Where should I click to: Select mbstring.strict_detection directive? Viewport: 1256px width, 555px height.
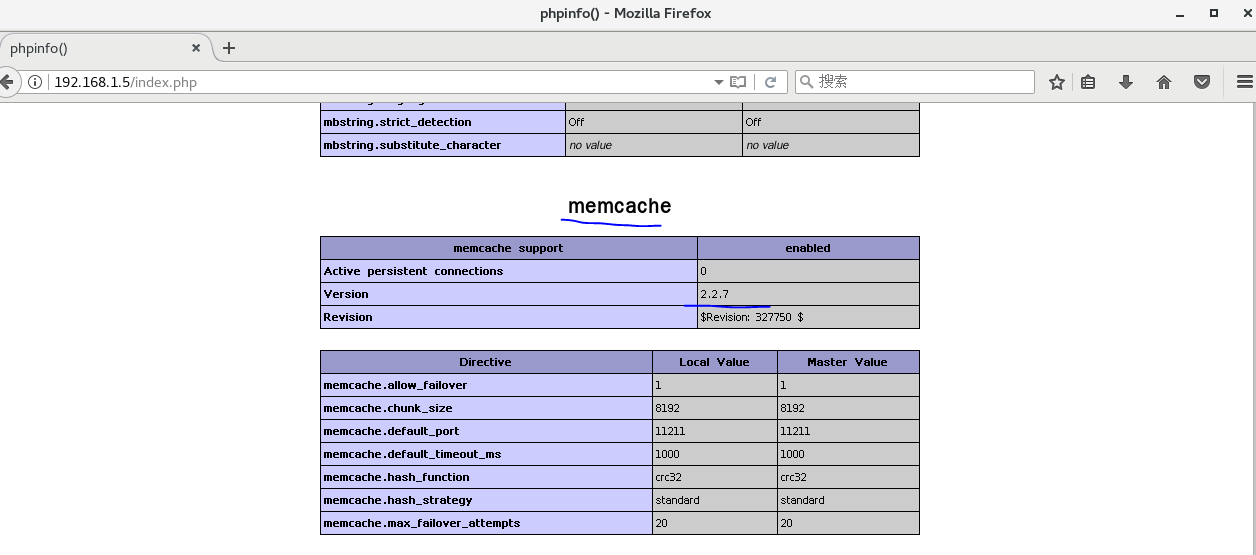pos(397,122)
